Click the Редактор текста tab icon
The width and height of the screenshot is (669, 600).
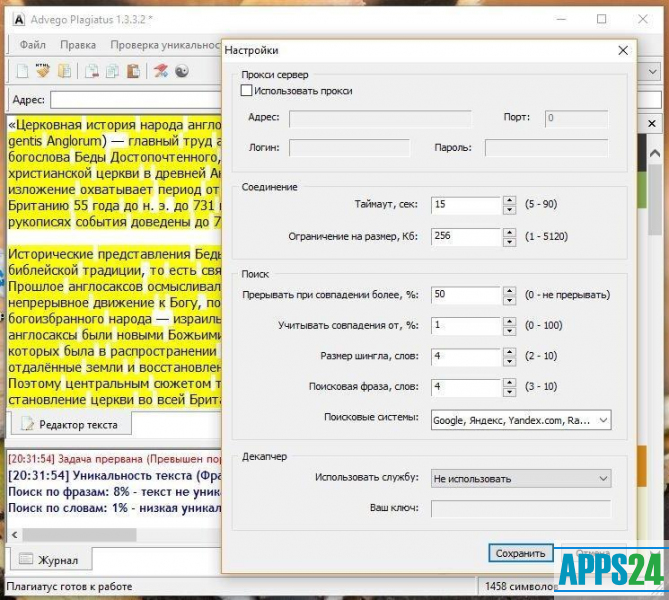coord(27,423)
